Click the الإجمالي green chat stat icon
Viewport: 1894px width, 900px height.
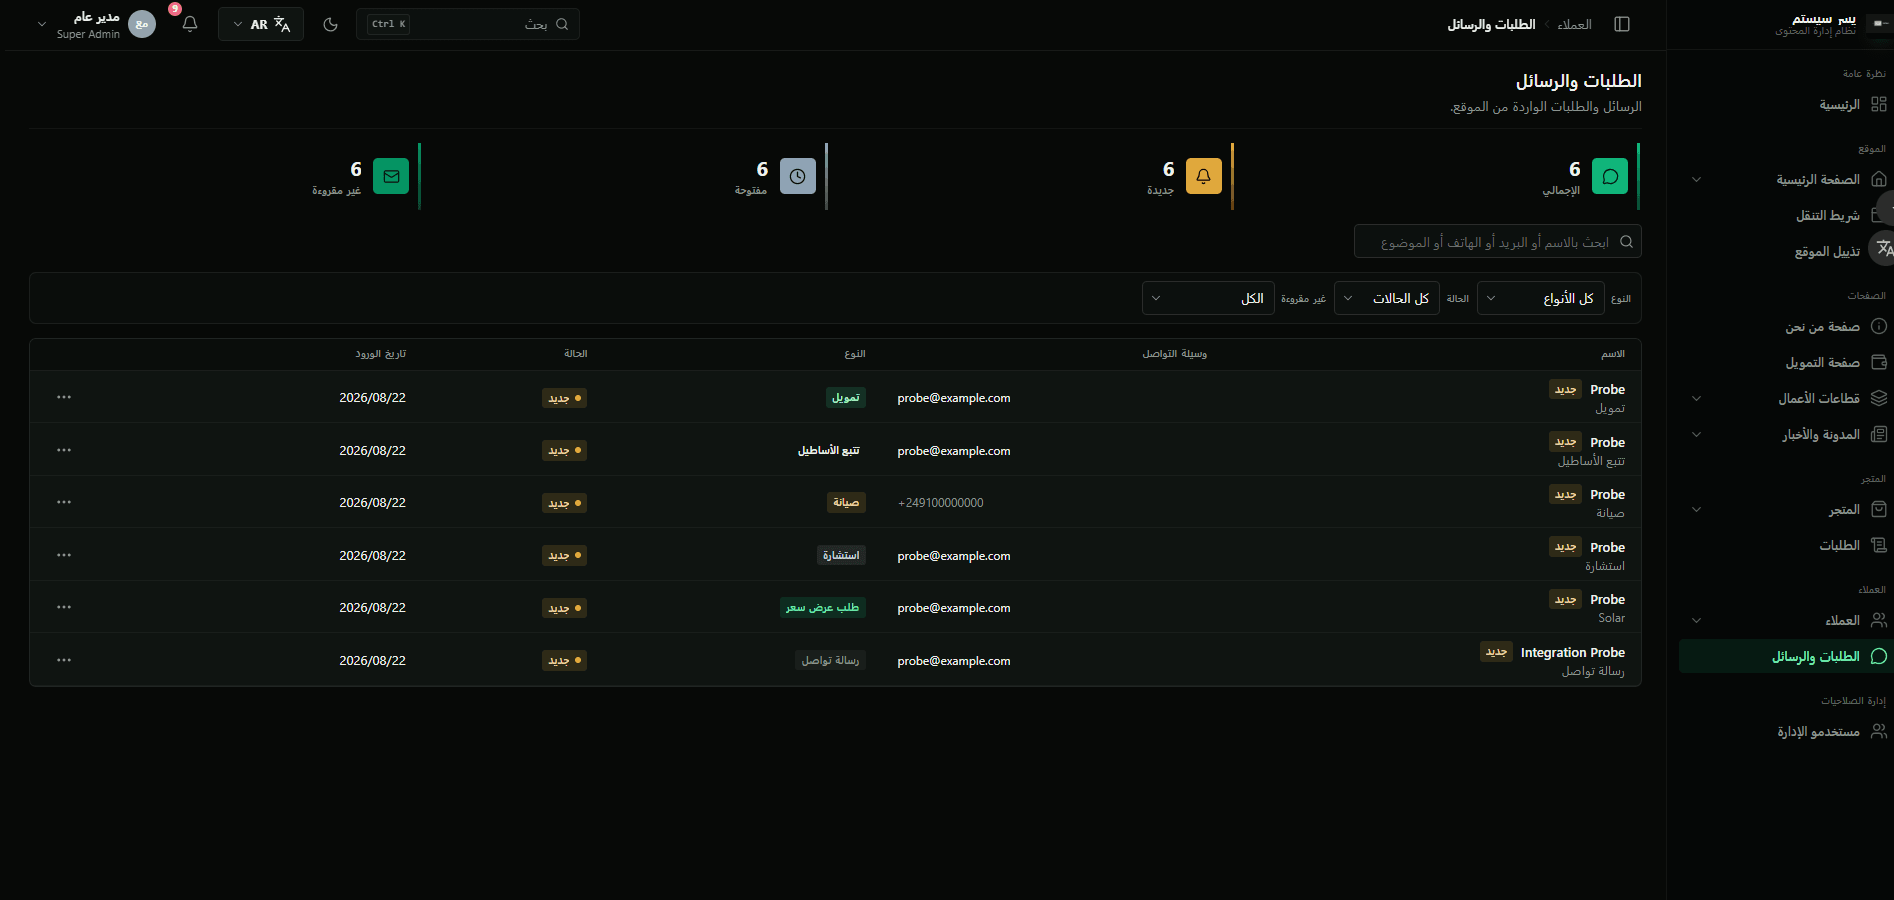click(1610, 176)
